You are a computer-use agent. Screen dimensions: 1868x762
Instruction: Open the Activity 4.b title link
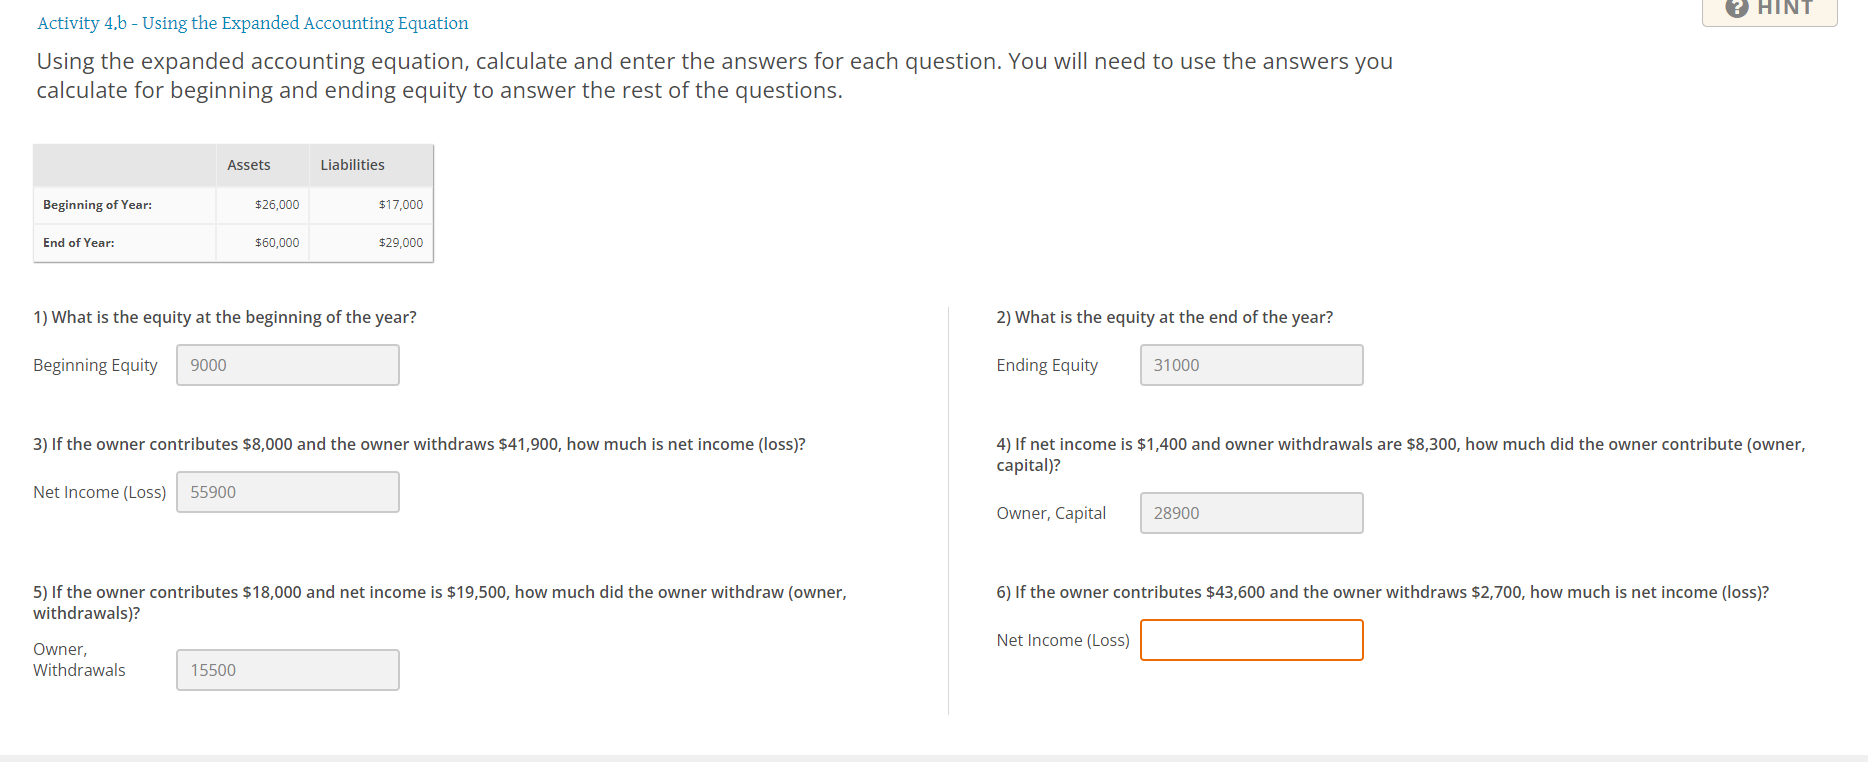coord(251,23)
